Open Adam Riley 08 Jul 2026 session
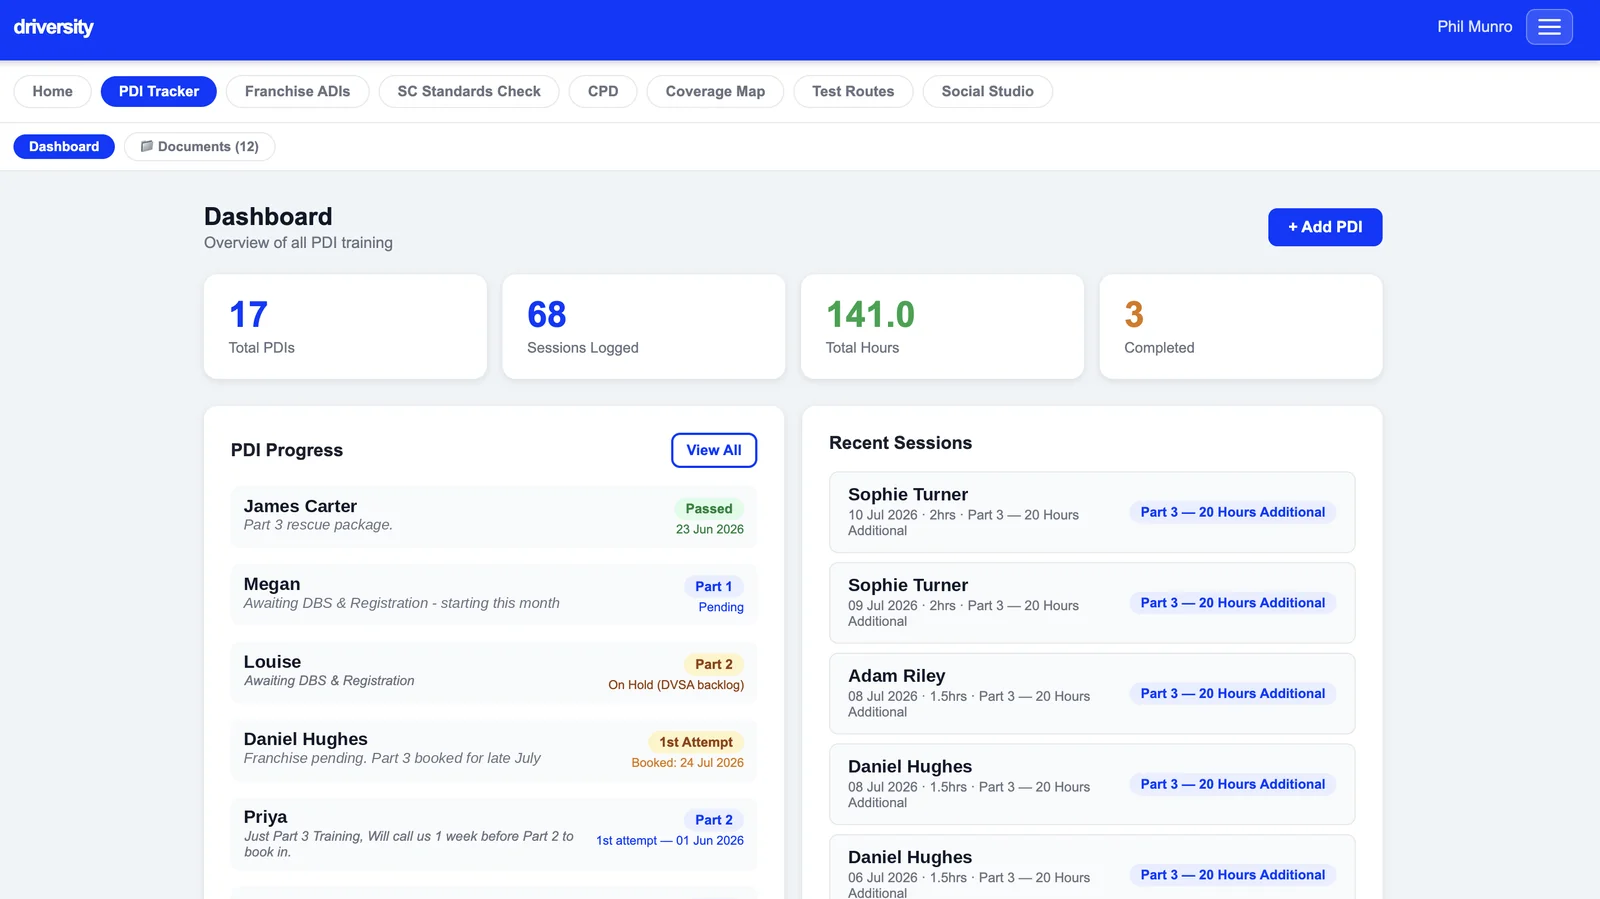 coord(1092,694)
